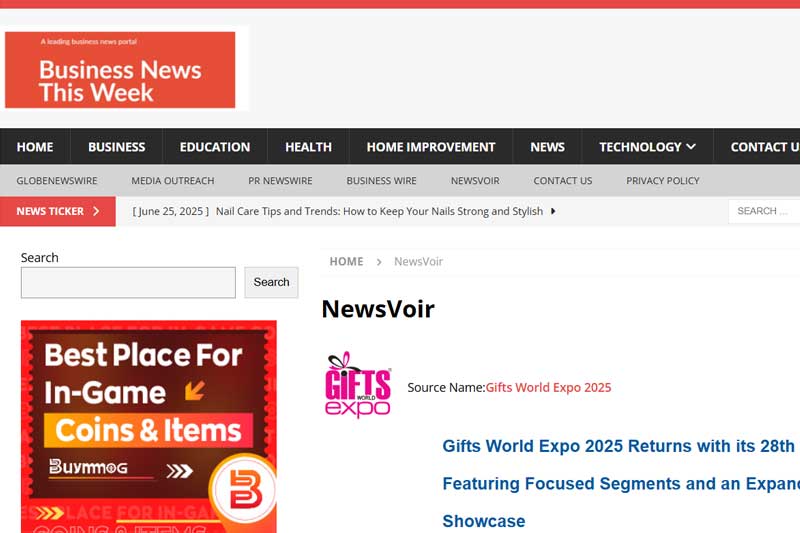Open the Gifts World Expo 2025 source link
Image resolution: width=800 pixels, height=533 pixels.
[548, 388]
